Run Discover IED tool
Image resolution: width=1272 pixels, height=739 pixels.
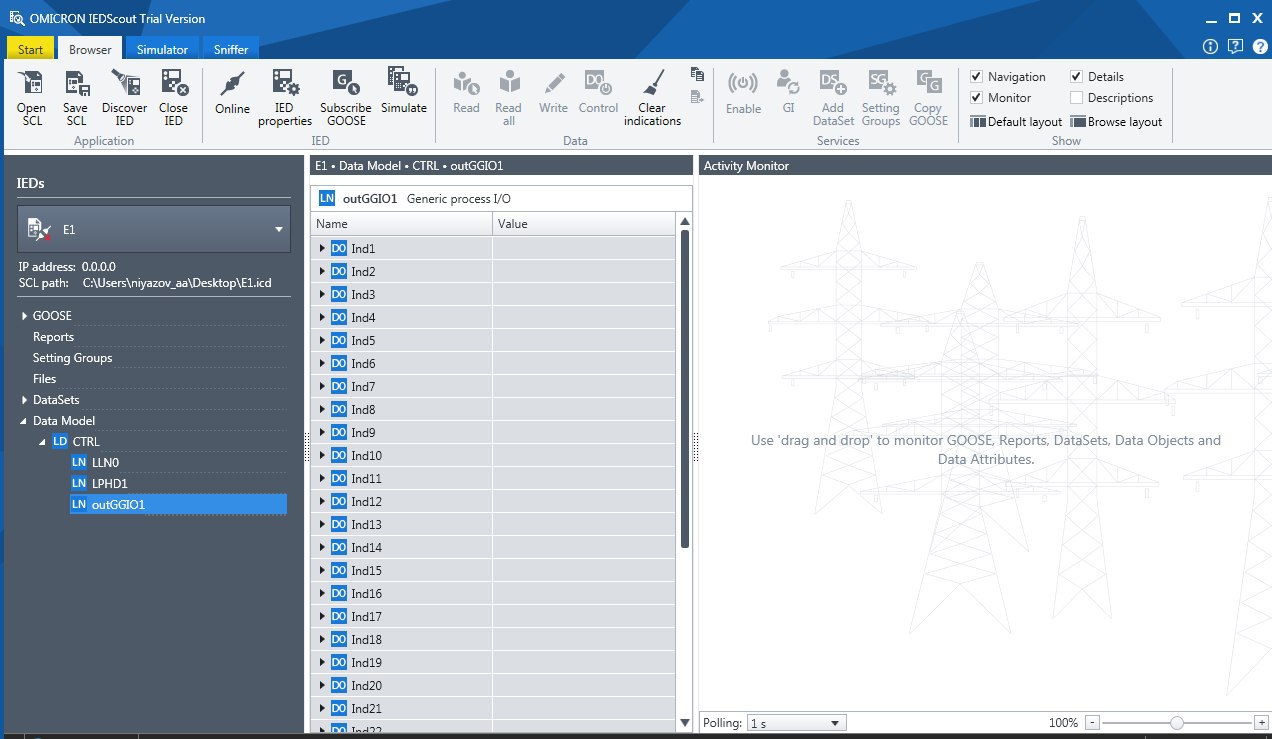(x=124, y=97)
